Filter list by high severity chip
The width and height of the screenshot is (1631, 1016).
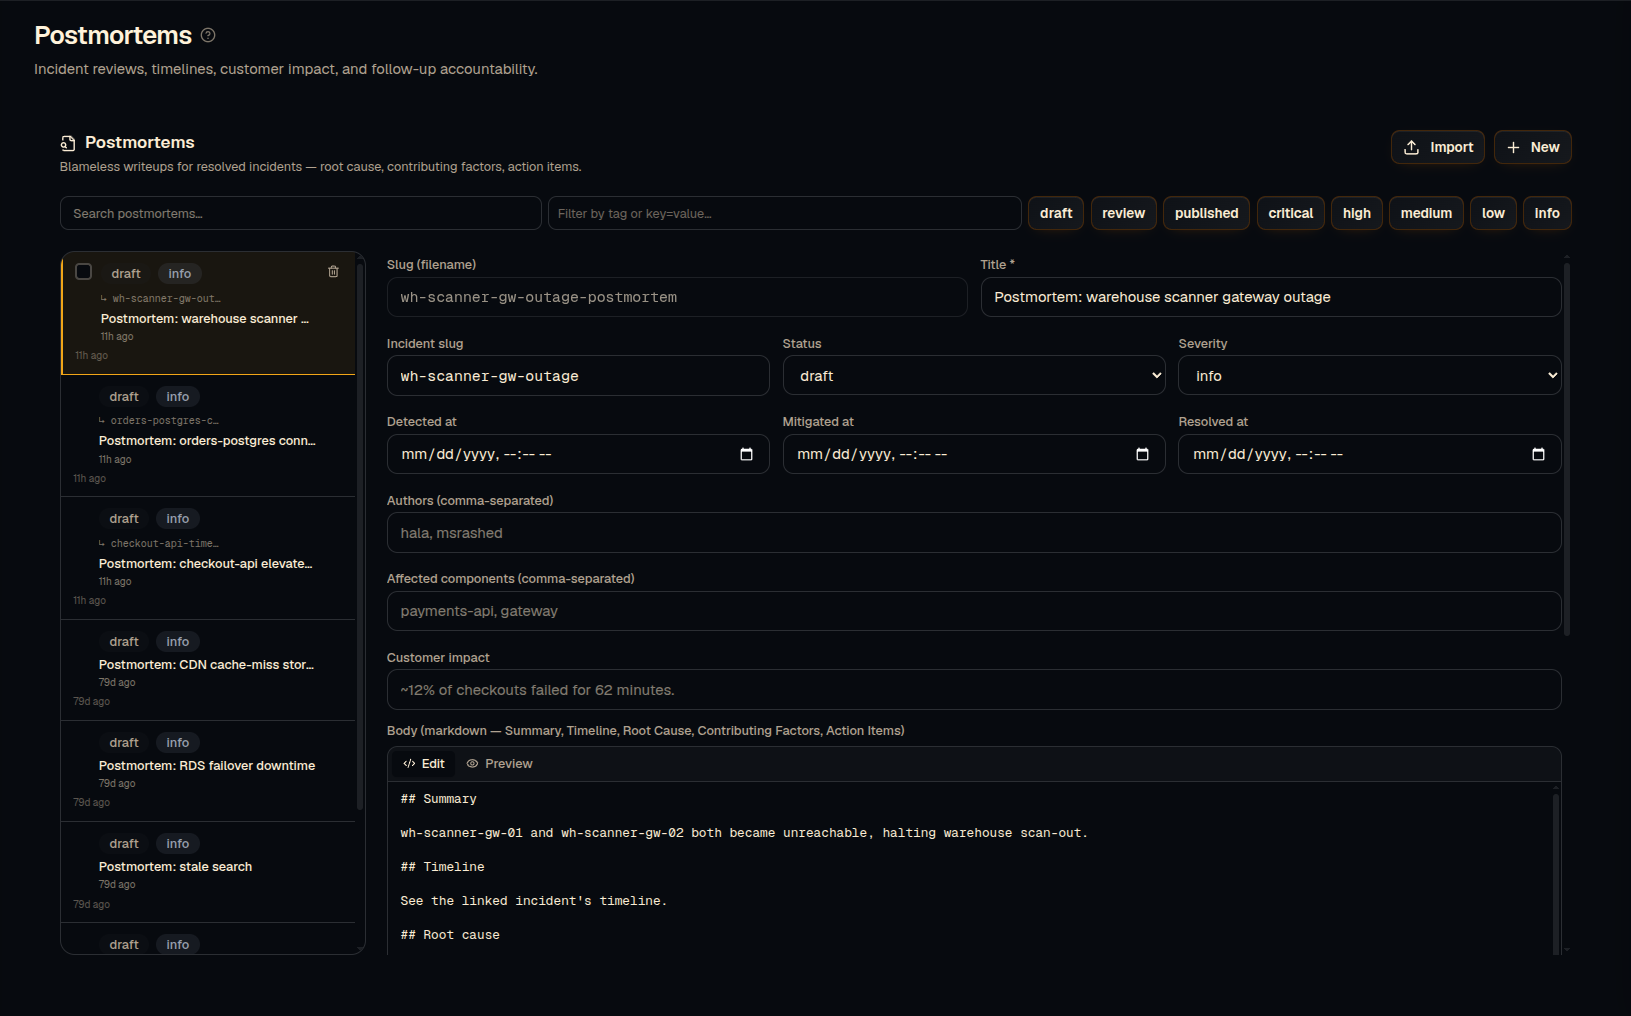pyautogui.click(x=1357, y=213)
